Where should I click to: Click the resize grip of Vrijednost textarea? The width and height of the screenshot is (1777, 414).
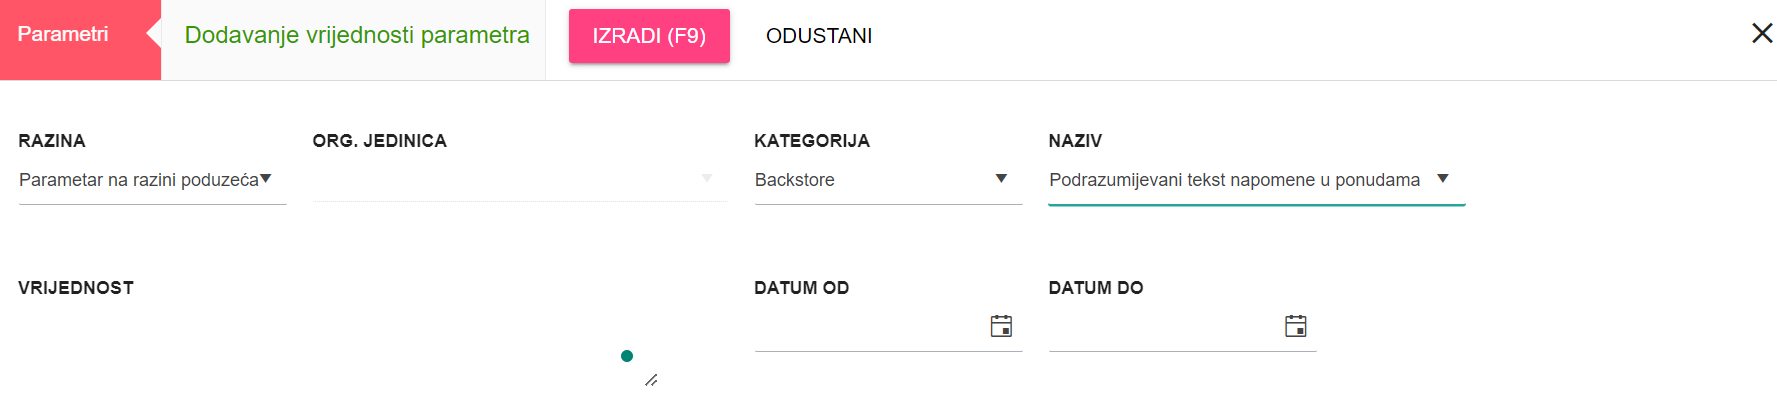point(651,380)
